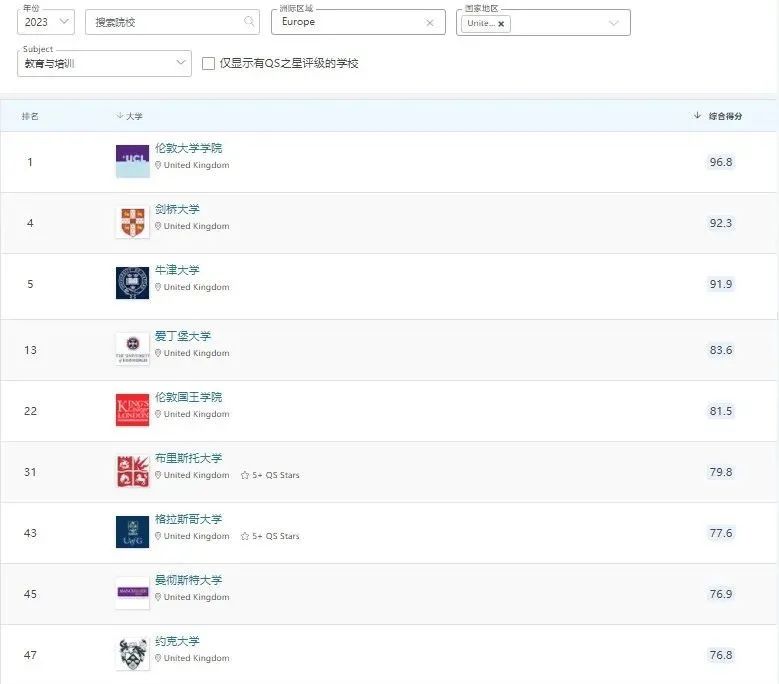Remove the Unite... country tag
This screenshot has width=779, height=684.
[x=501, y=24]
